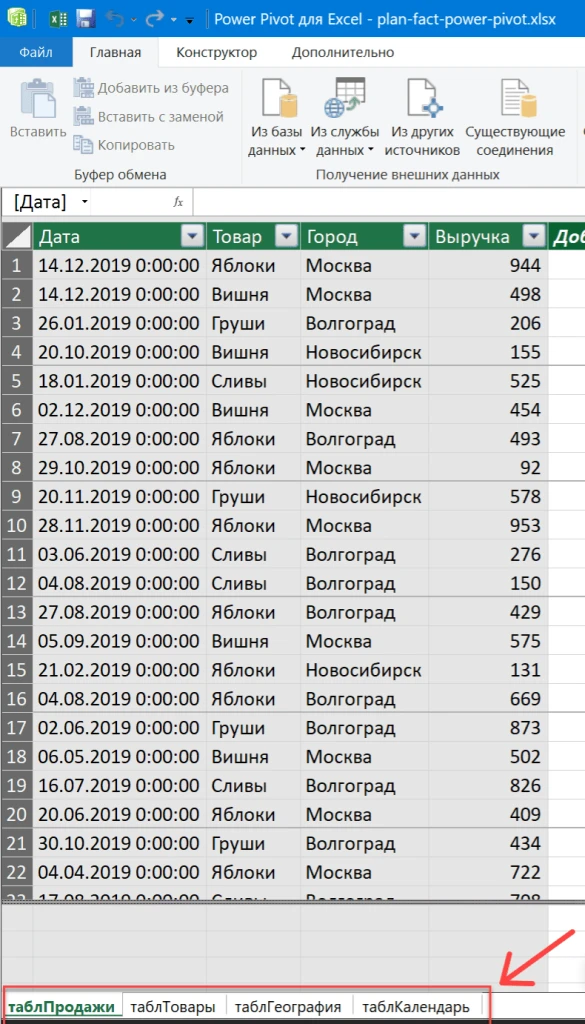The width and height of the screenshot is (585, 1024).
Task: Click Добавить из буфера
Action: click(x=151, y=88)
